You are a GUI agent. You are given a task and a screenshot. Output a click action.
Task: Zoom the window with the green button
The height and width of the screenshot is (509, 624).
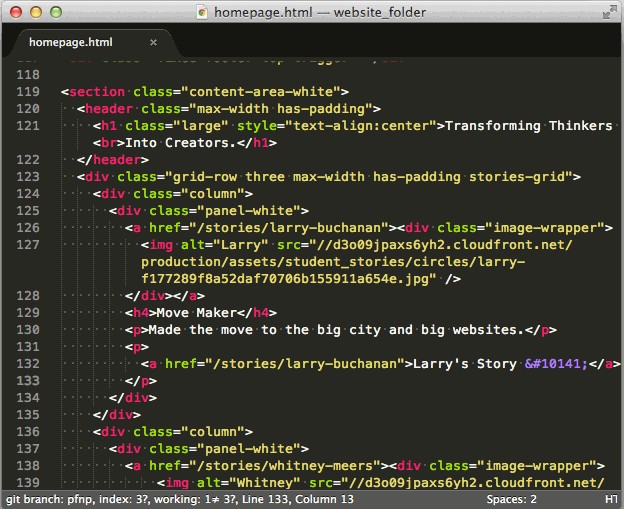(55, 12)
